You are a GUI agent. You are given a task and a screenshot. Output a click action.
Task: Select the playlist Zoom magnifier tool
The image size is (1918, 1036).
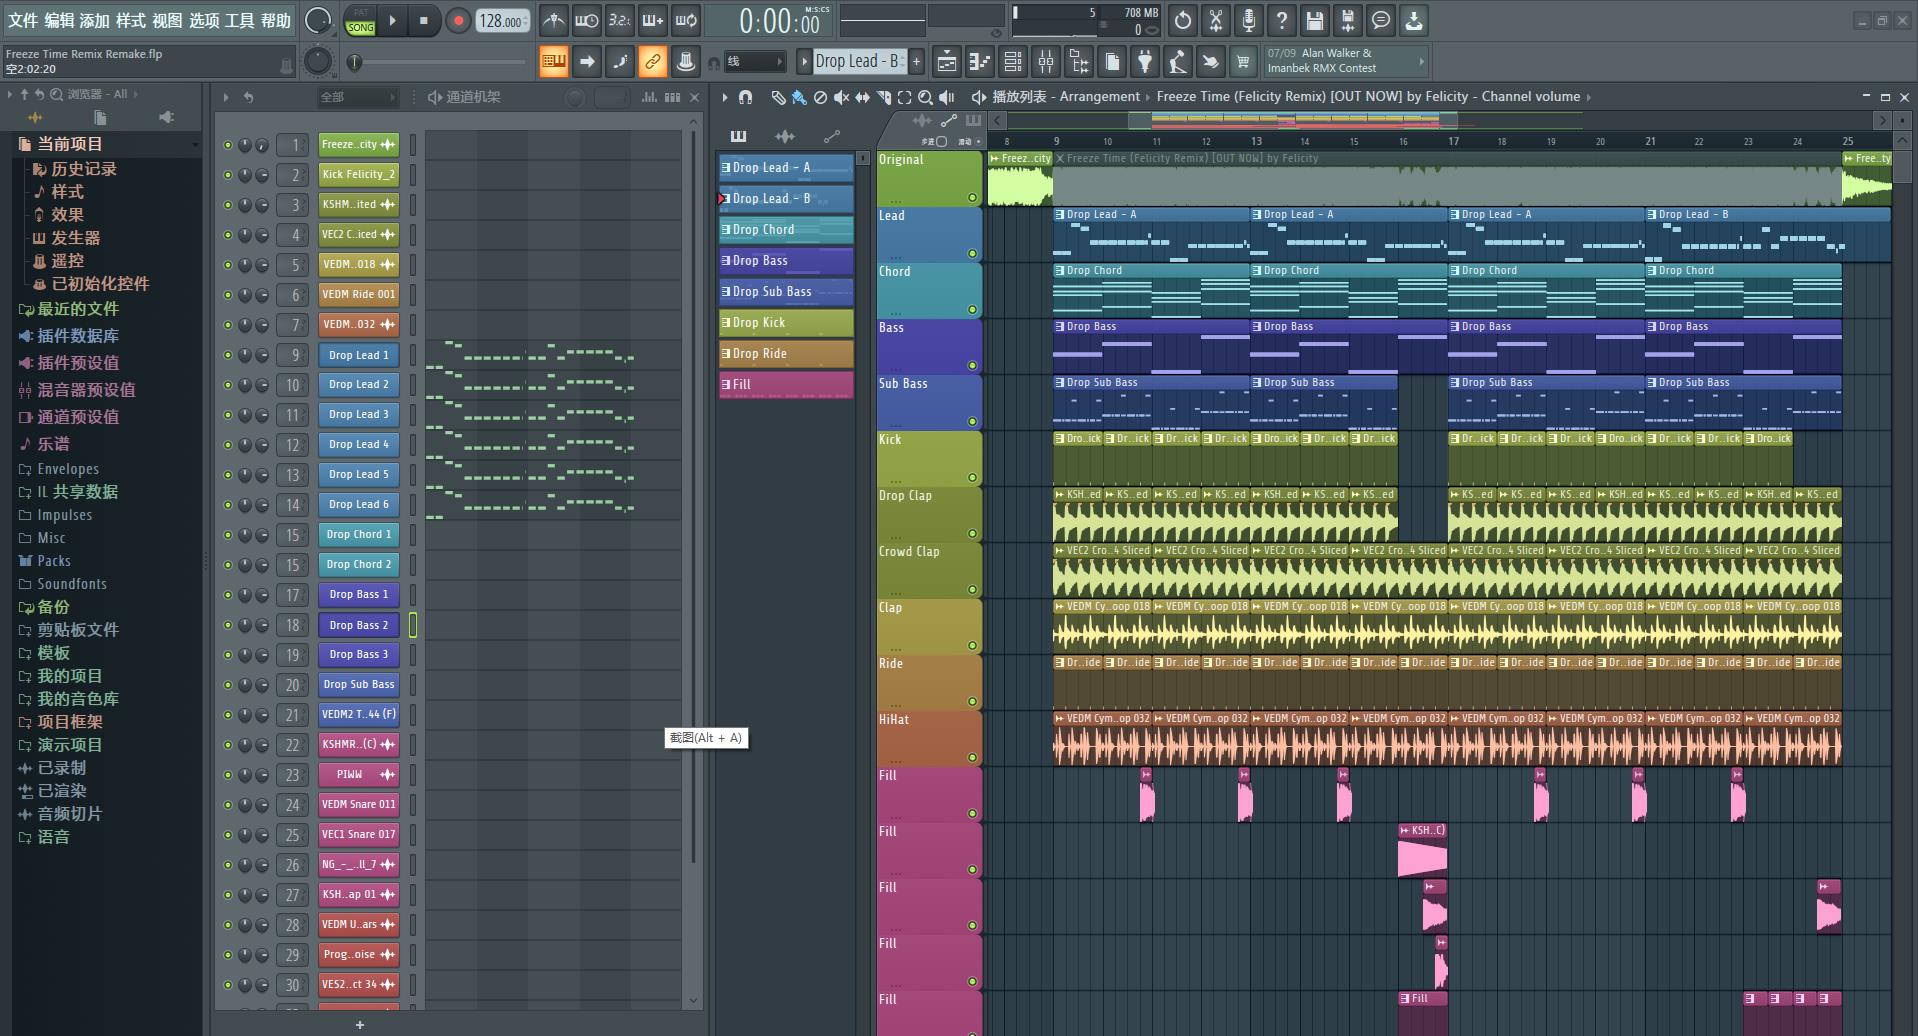coord(925,97)
